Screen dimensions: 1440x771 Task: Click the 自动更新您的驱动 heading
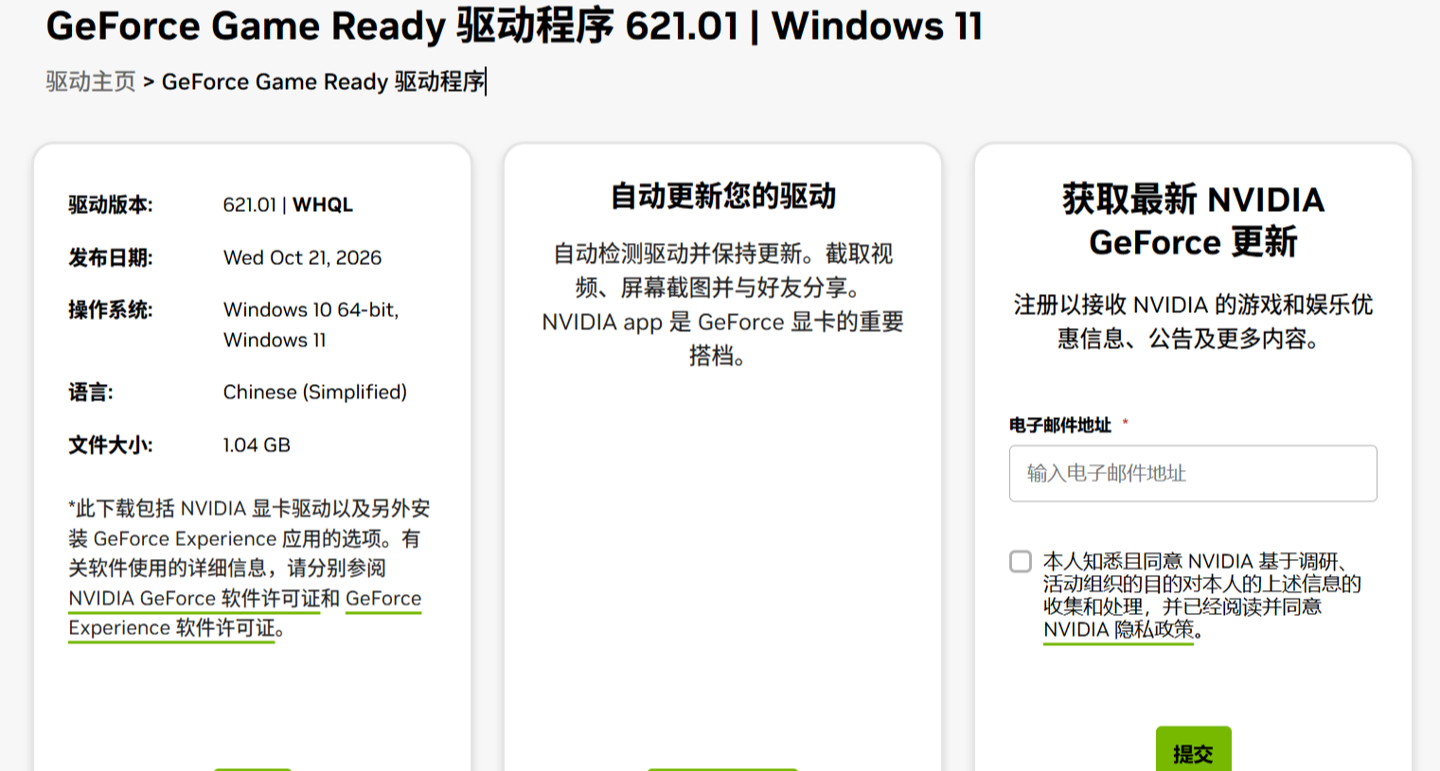coord(723,196)
